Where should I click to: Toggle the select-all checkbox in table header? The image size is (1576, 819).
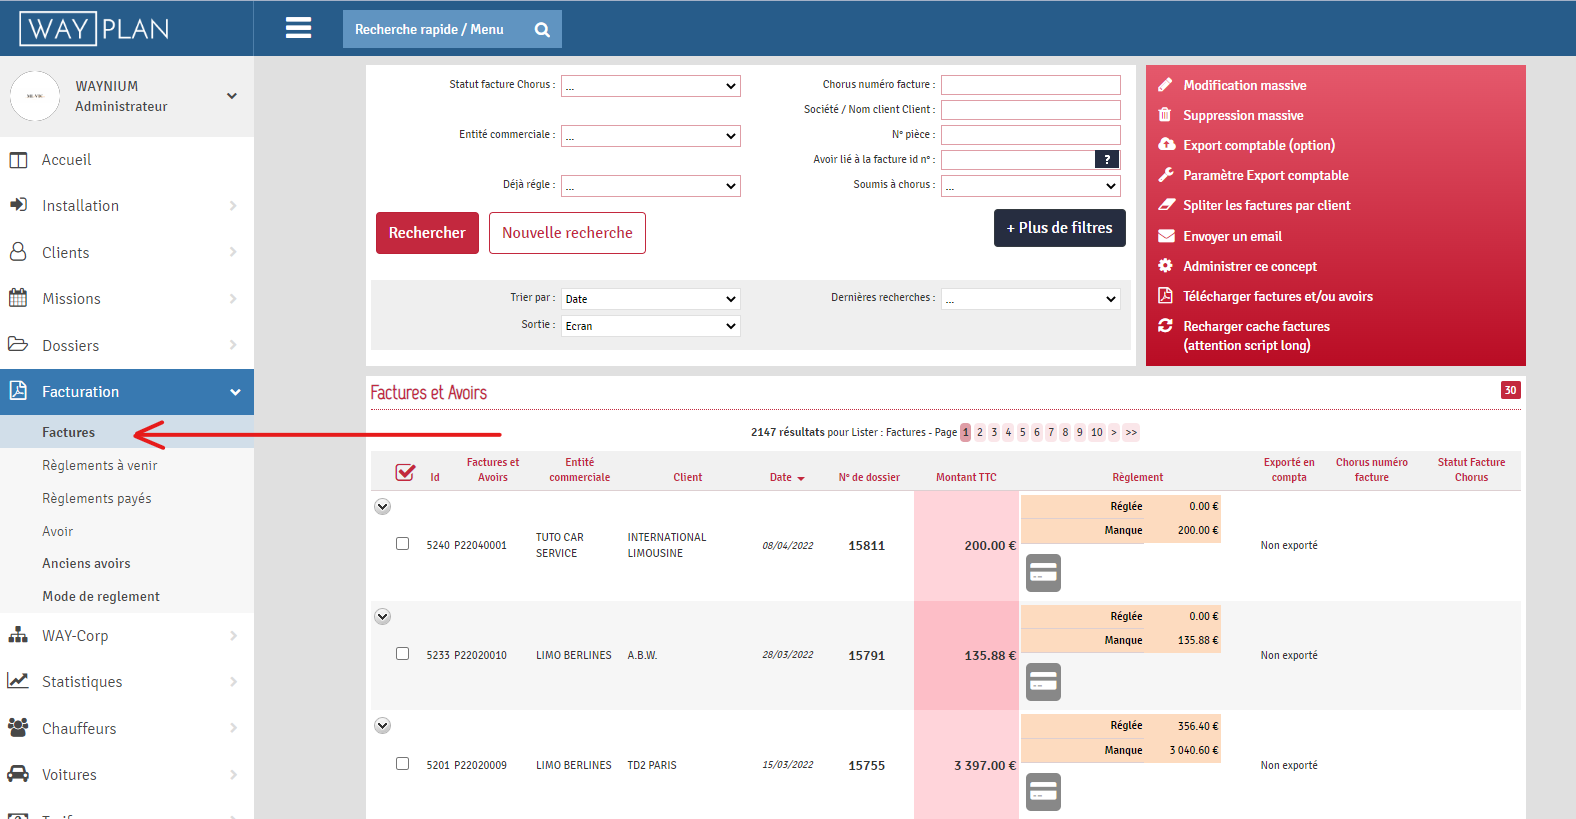[x=405, y=472]
